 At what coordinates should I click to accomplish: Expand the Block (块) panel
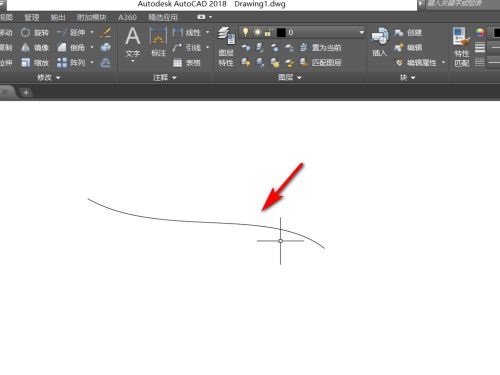407,78
